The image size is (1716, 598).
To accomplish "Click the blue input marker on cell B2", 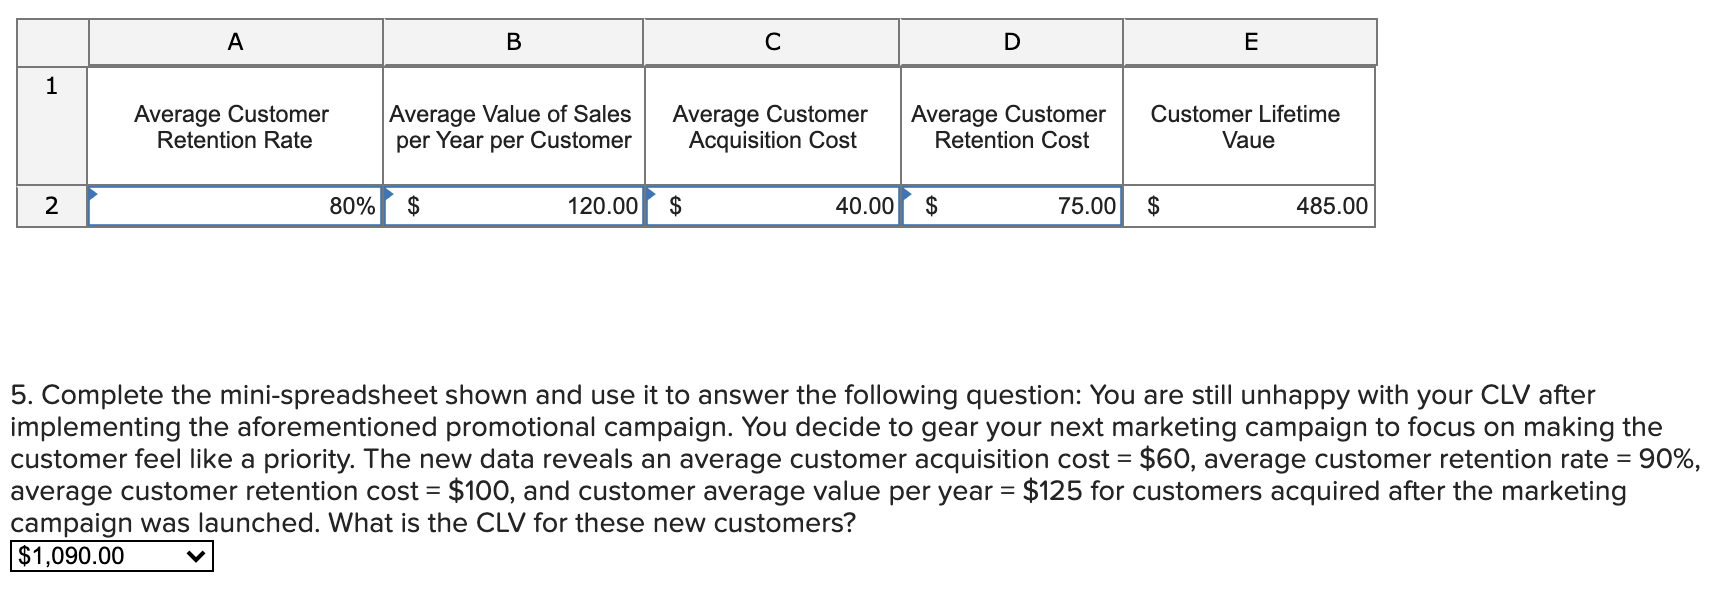I will click(390, 192).
